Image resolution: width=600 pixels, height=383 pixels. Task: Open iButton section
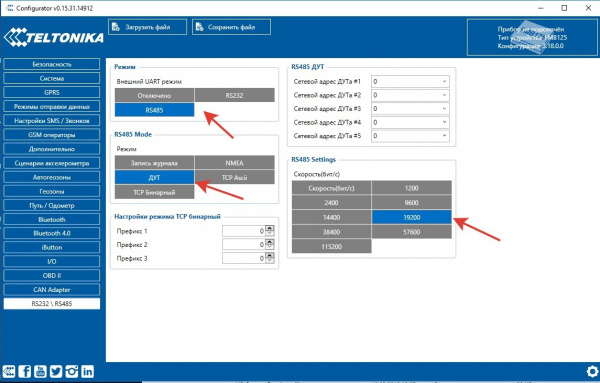[52, 247]
